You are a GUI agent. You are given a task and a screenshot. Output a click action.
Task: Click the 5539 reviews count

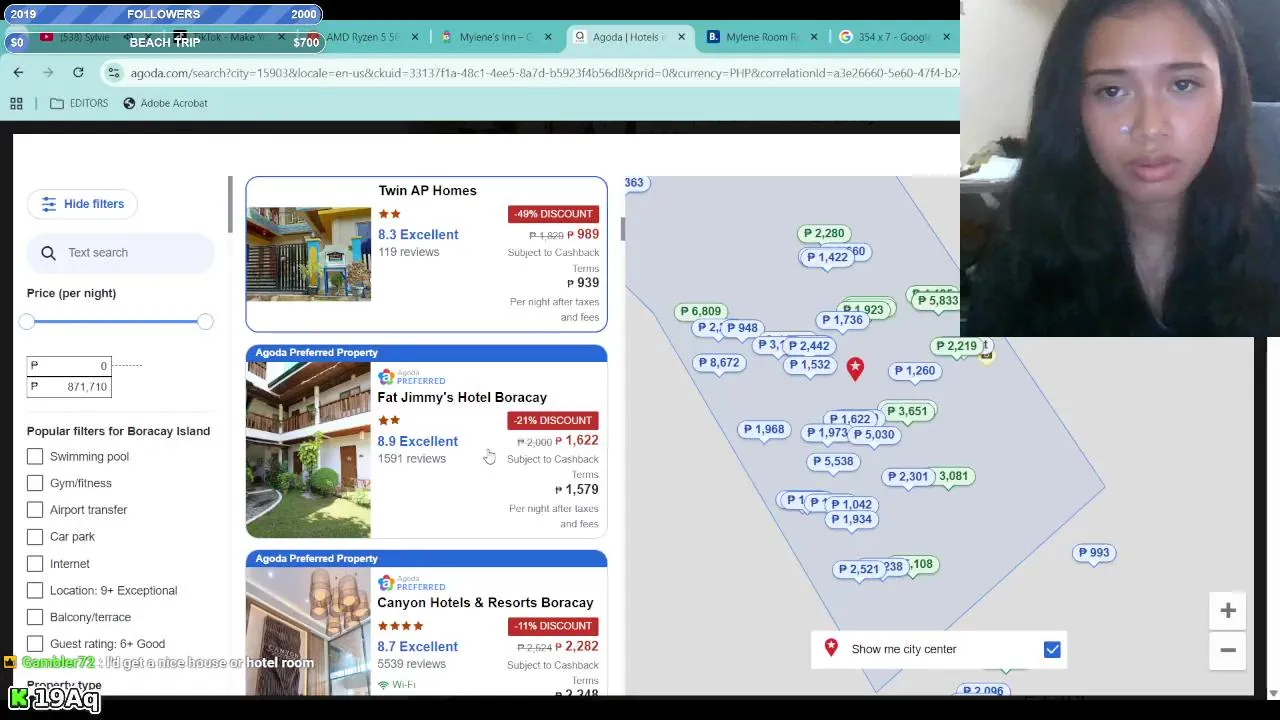(412, 664)
